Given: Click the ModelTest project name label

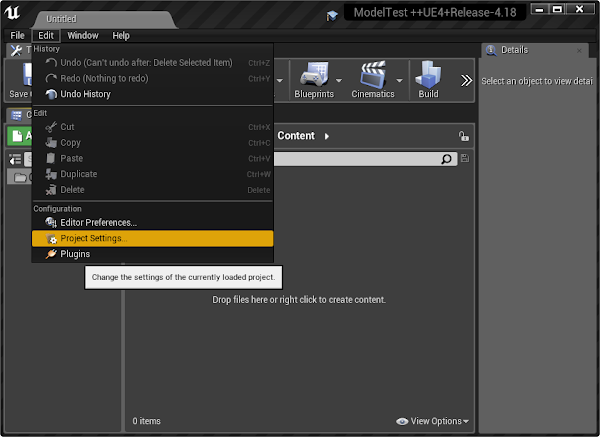Looking at the screenshot, I should coord(435,12).
